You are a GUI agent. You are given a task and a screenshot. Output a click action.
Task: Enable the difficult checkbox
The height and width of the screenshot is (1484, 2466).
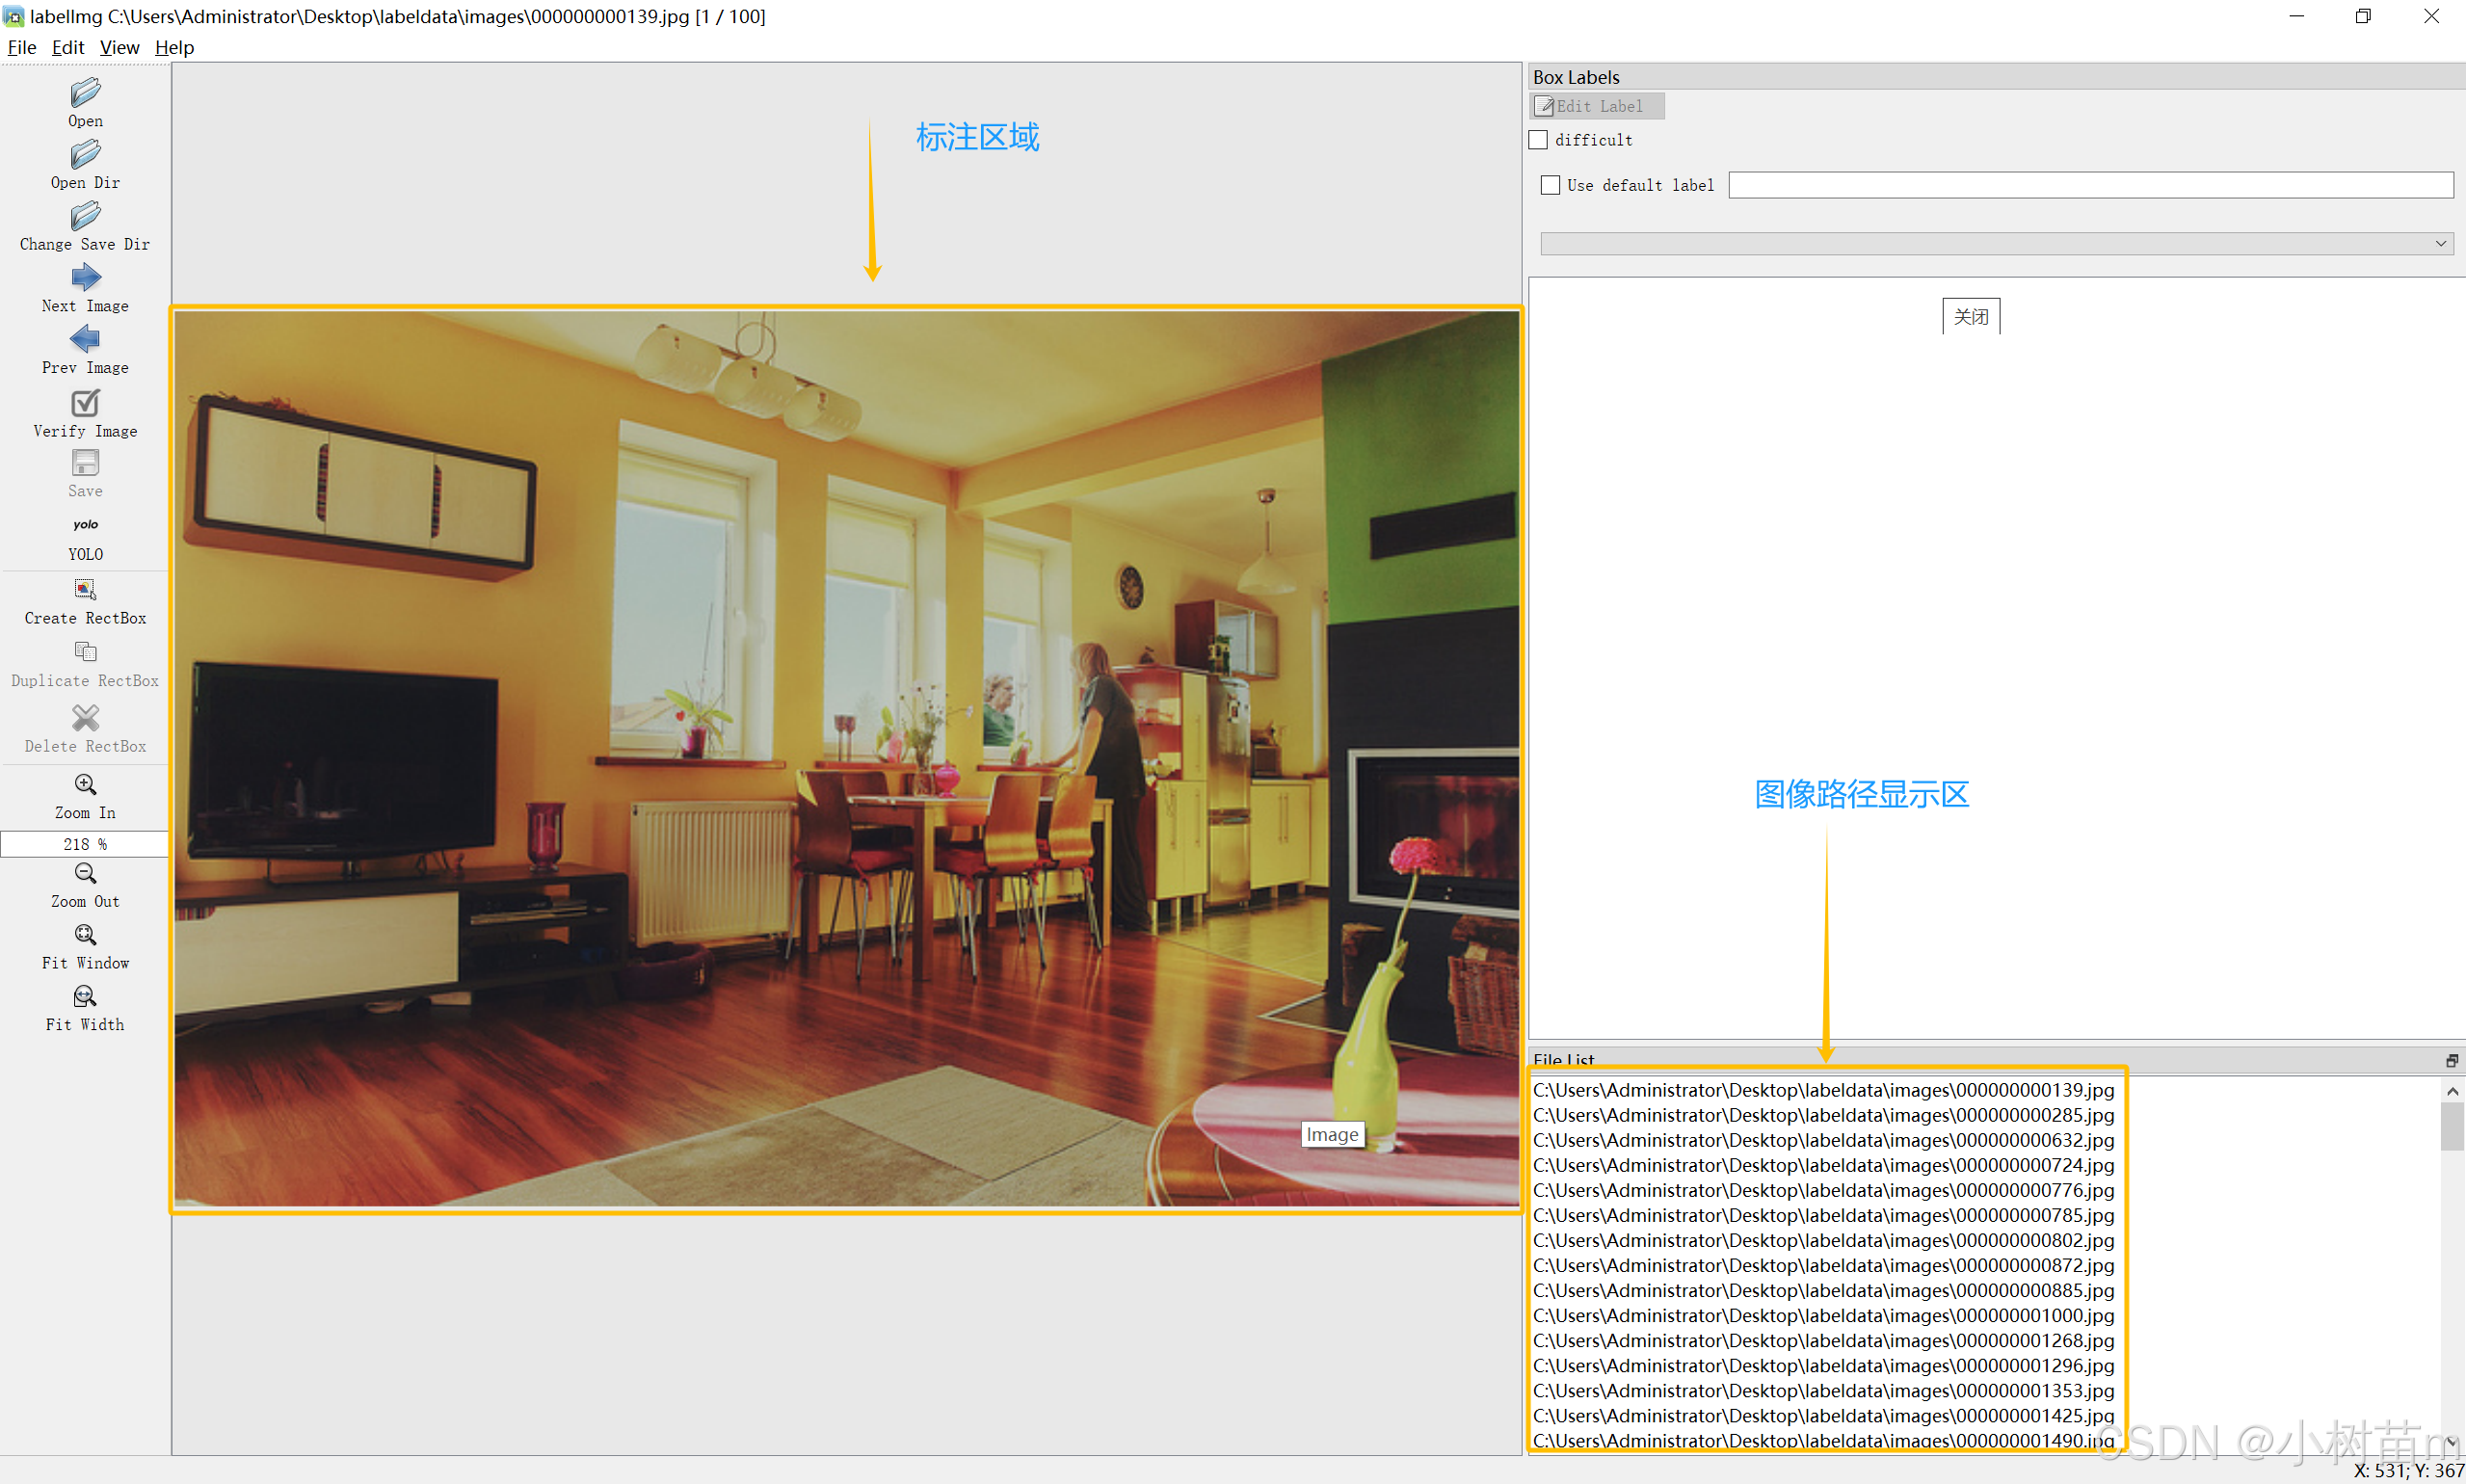1539,140
